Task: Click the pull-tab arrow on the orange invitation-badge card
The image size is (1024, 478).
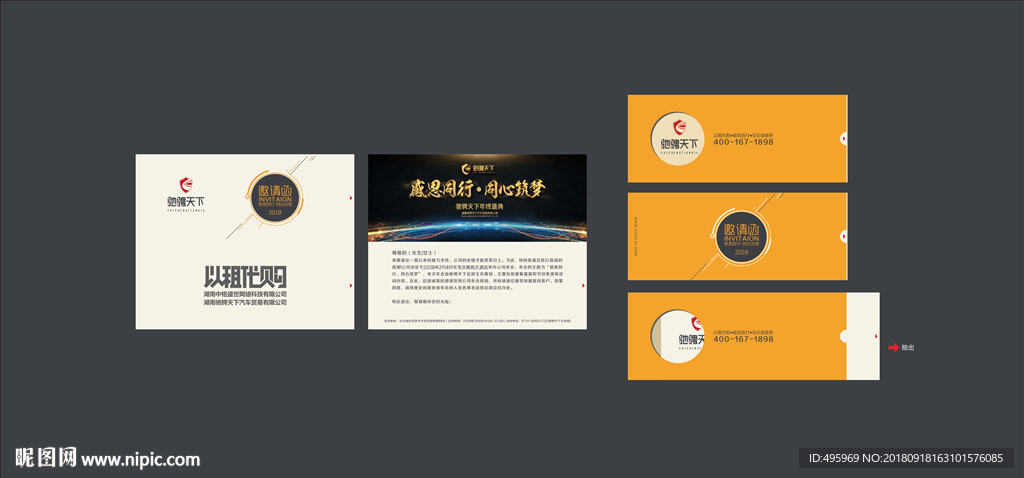Action: click(x=844, y=236)
